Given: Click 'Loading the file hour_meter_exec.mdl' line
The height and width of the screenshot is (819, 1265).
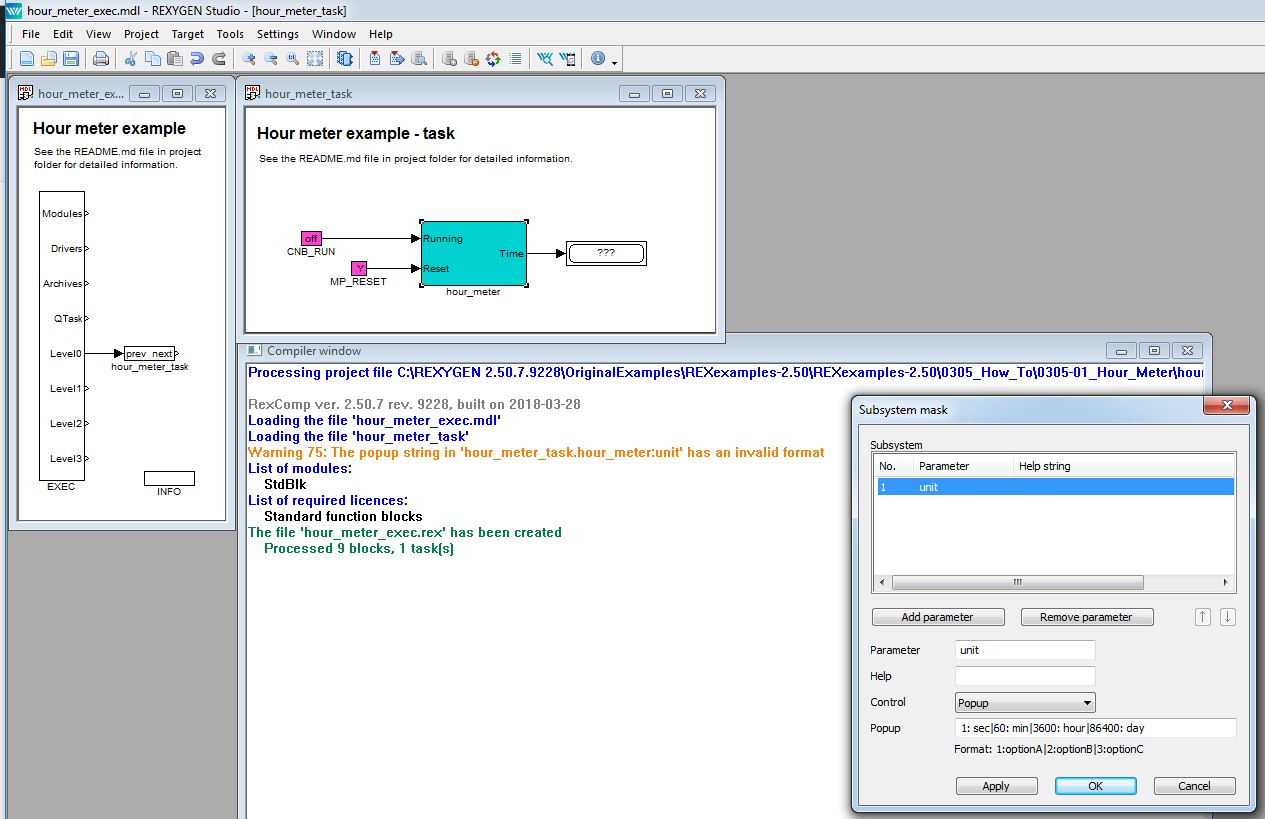Looking at the screenshot, I should [374, 420].
